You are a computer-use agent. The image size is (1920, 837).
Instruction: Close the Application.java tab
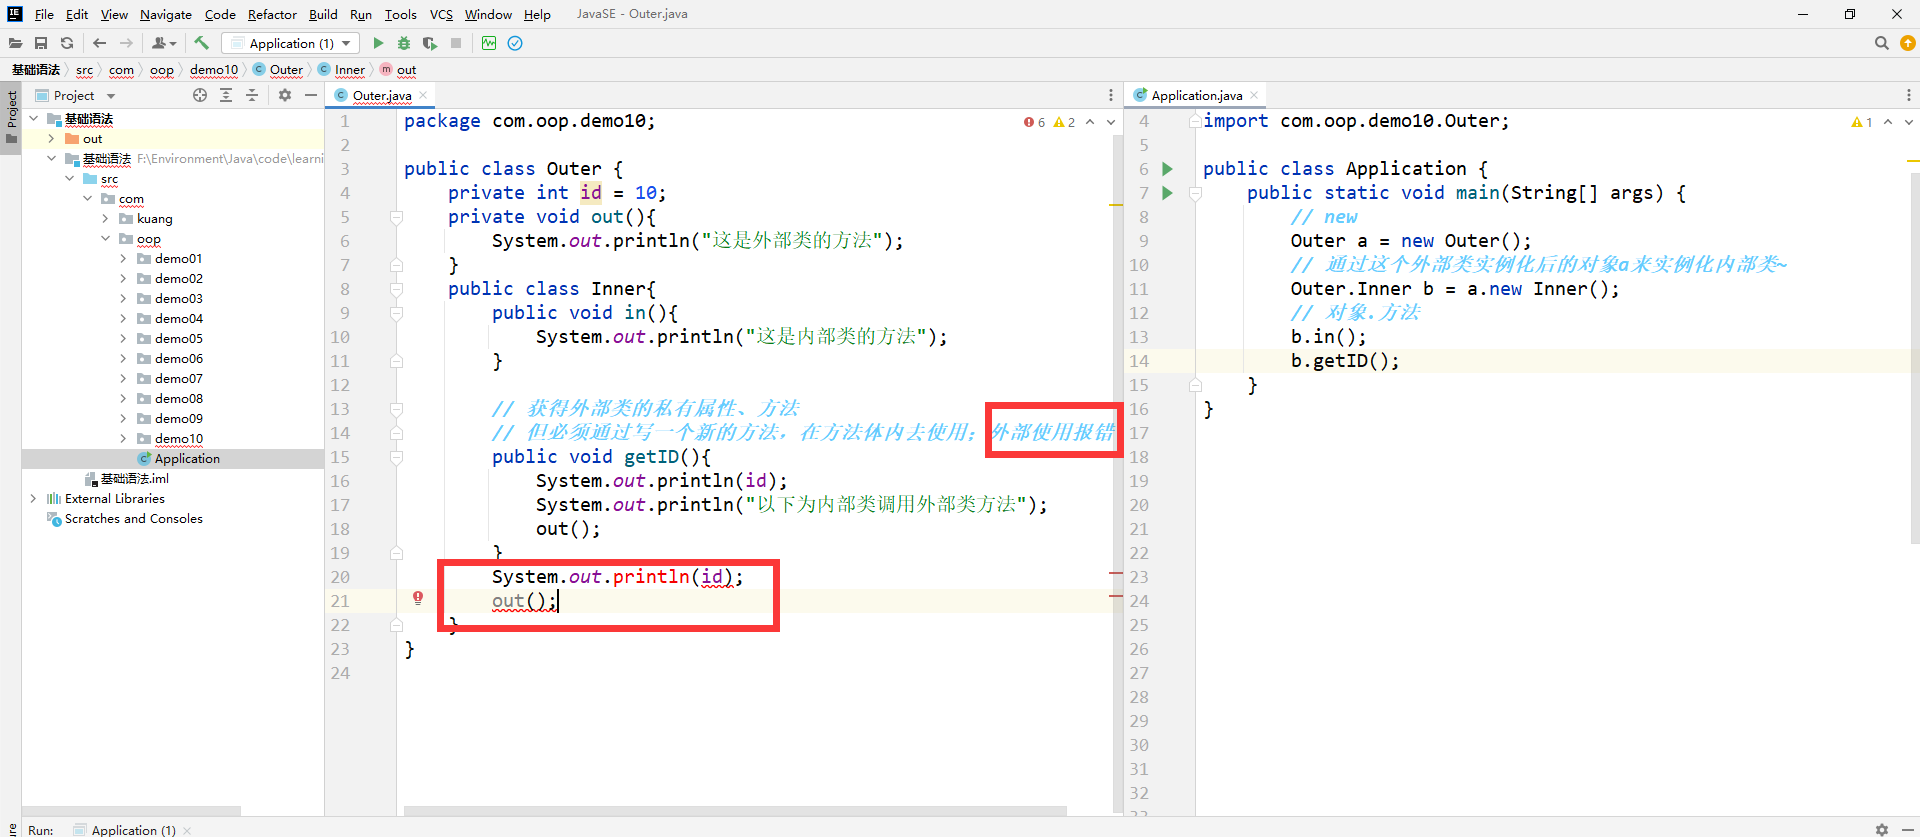(1254, 95)
